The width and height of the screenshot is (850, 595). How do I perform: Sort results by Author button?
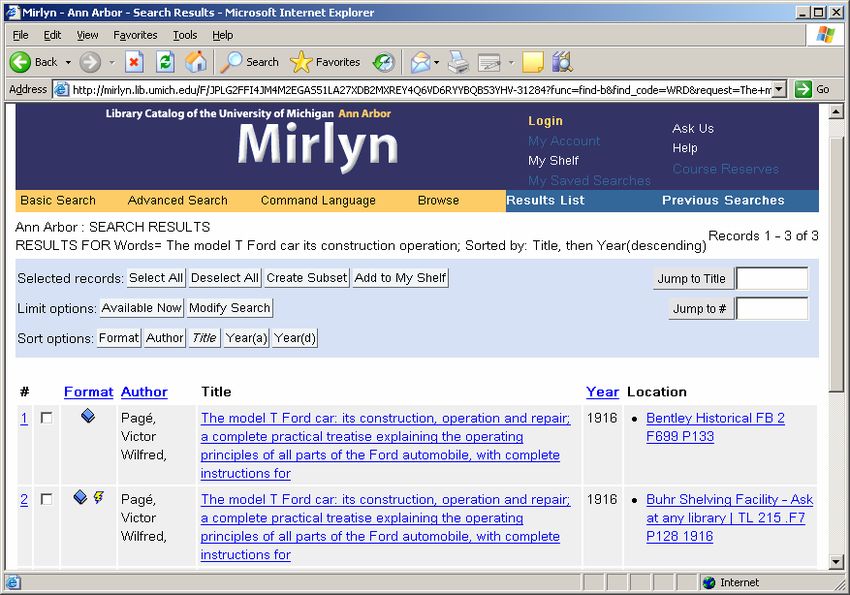point(165,338)
